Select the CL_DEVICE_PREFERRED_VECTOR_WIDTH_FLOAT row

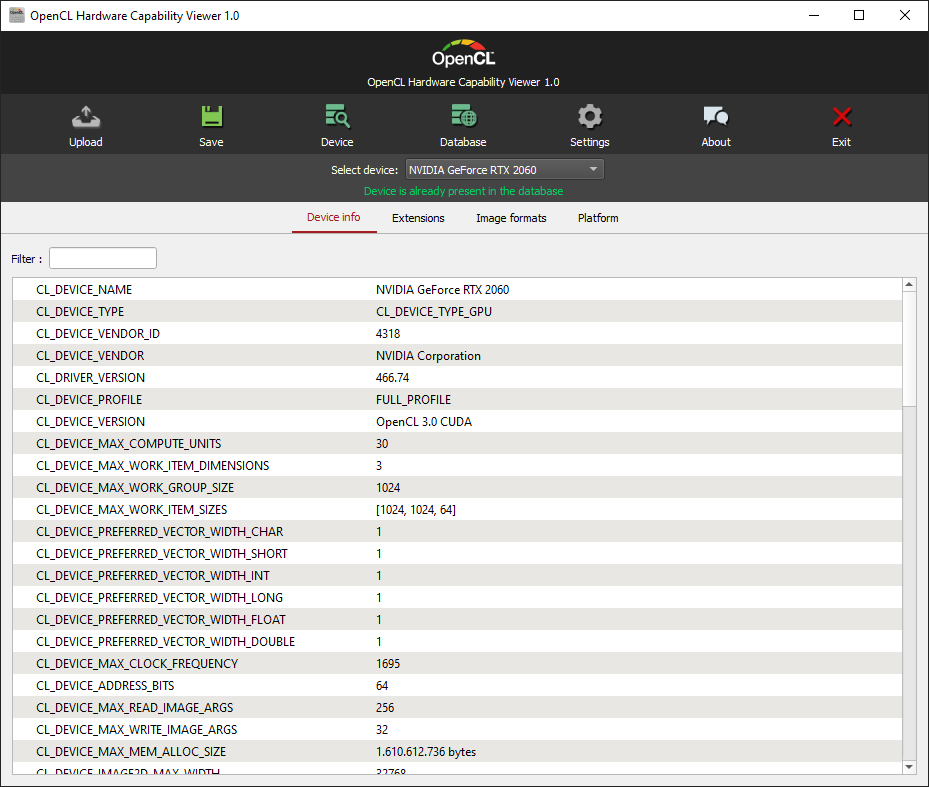coord(457,619)
